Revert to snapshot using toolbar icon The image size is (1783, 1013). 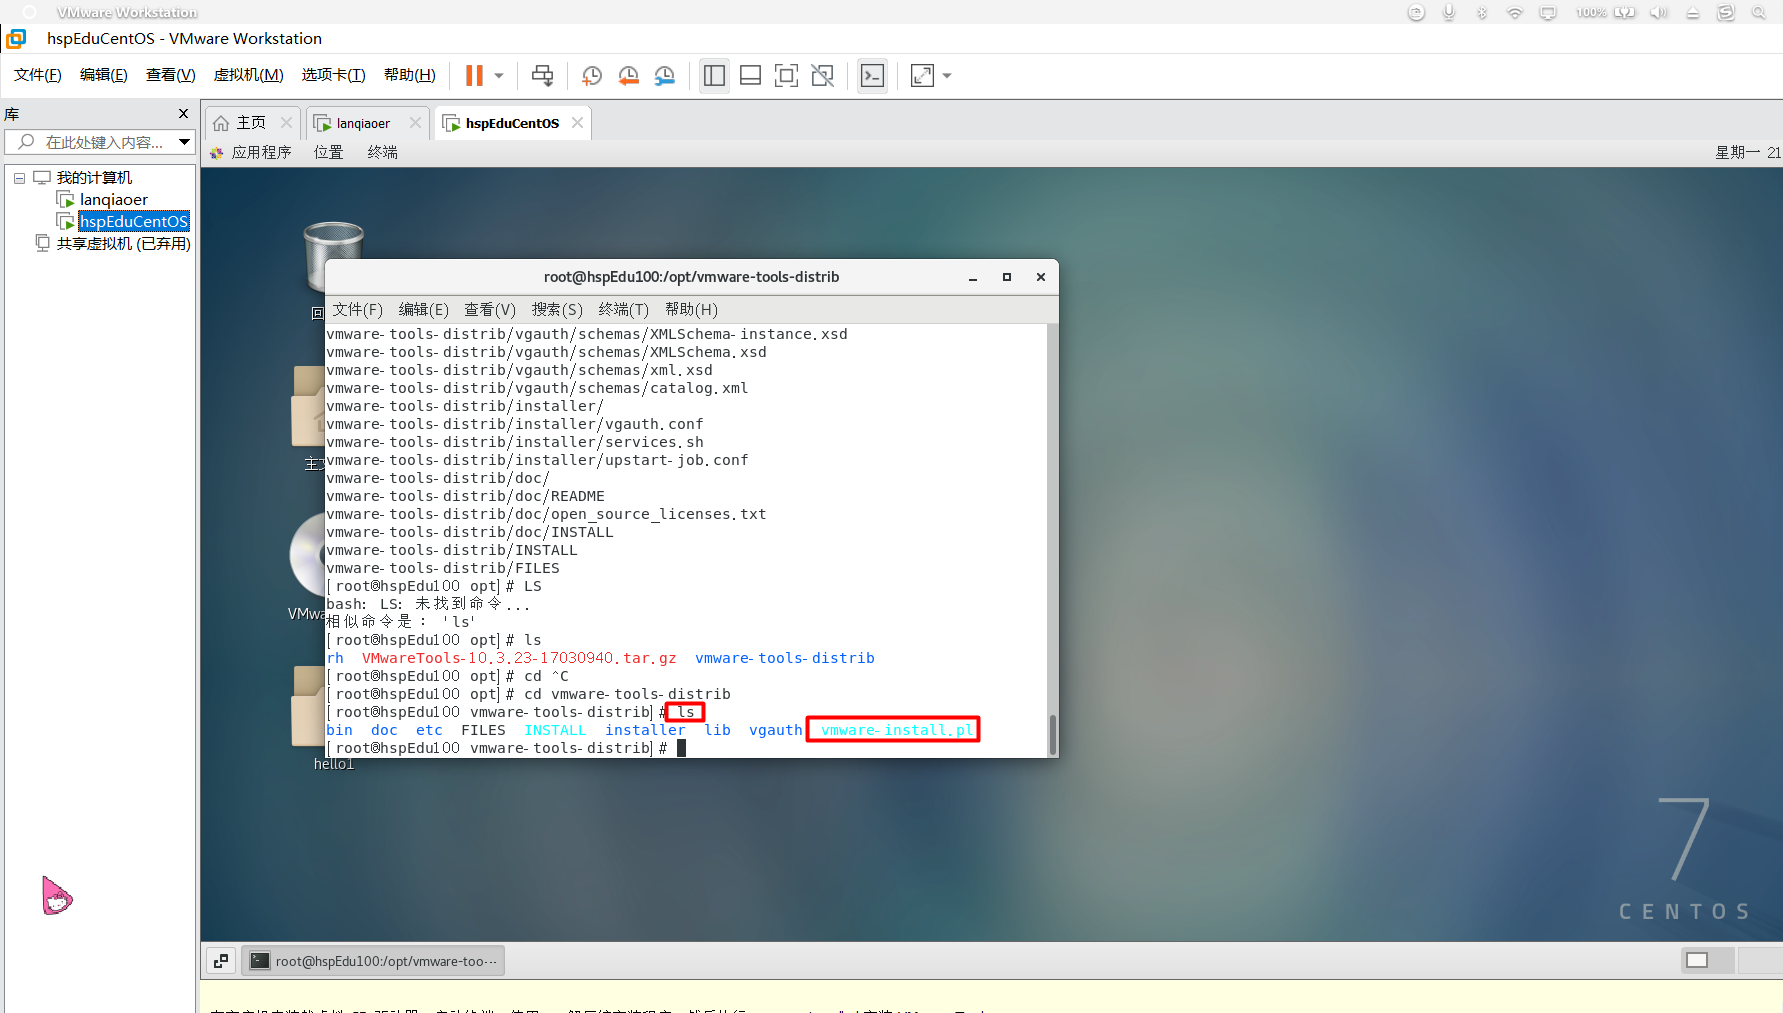click(628, 76)
